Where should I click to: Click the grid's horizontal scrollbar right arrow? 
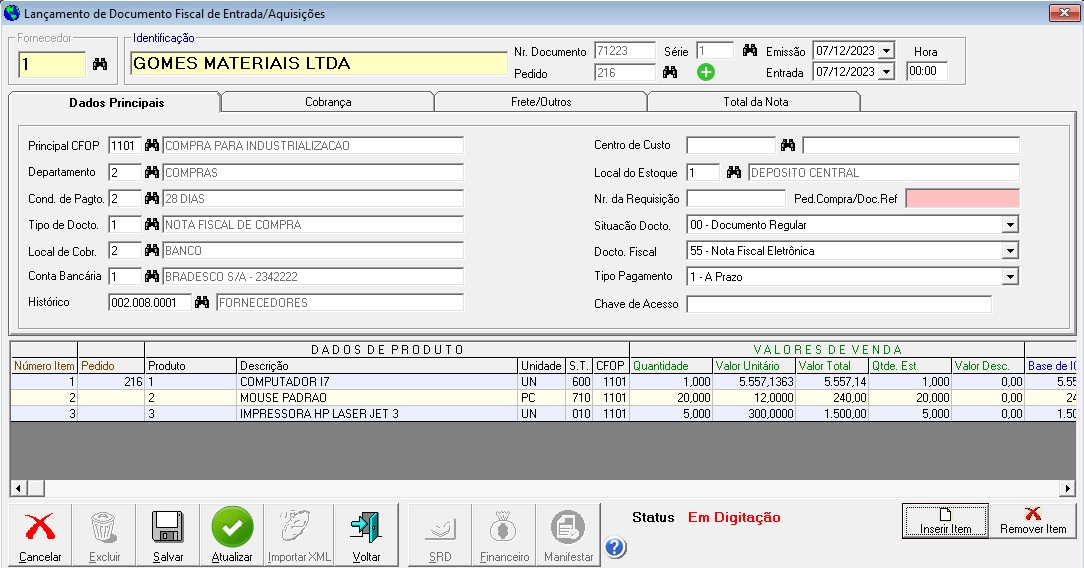[x=1069, y=488]
